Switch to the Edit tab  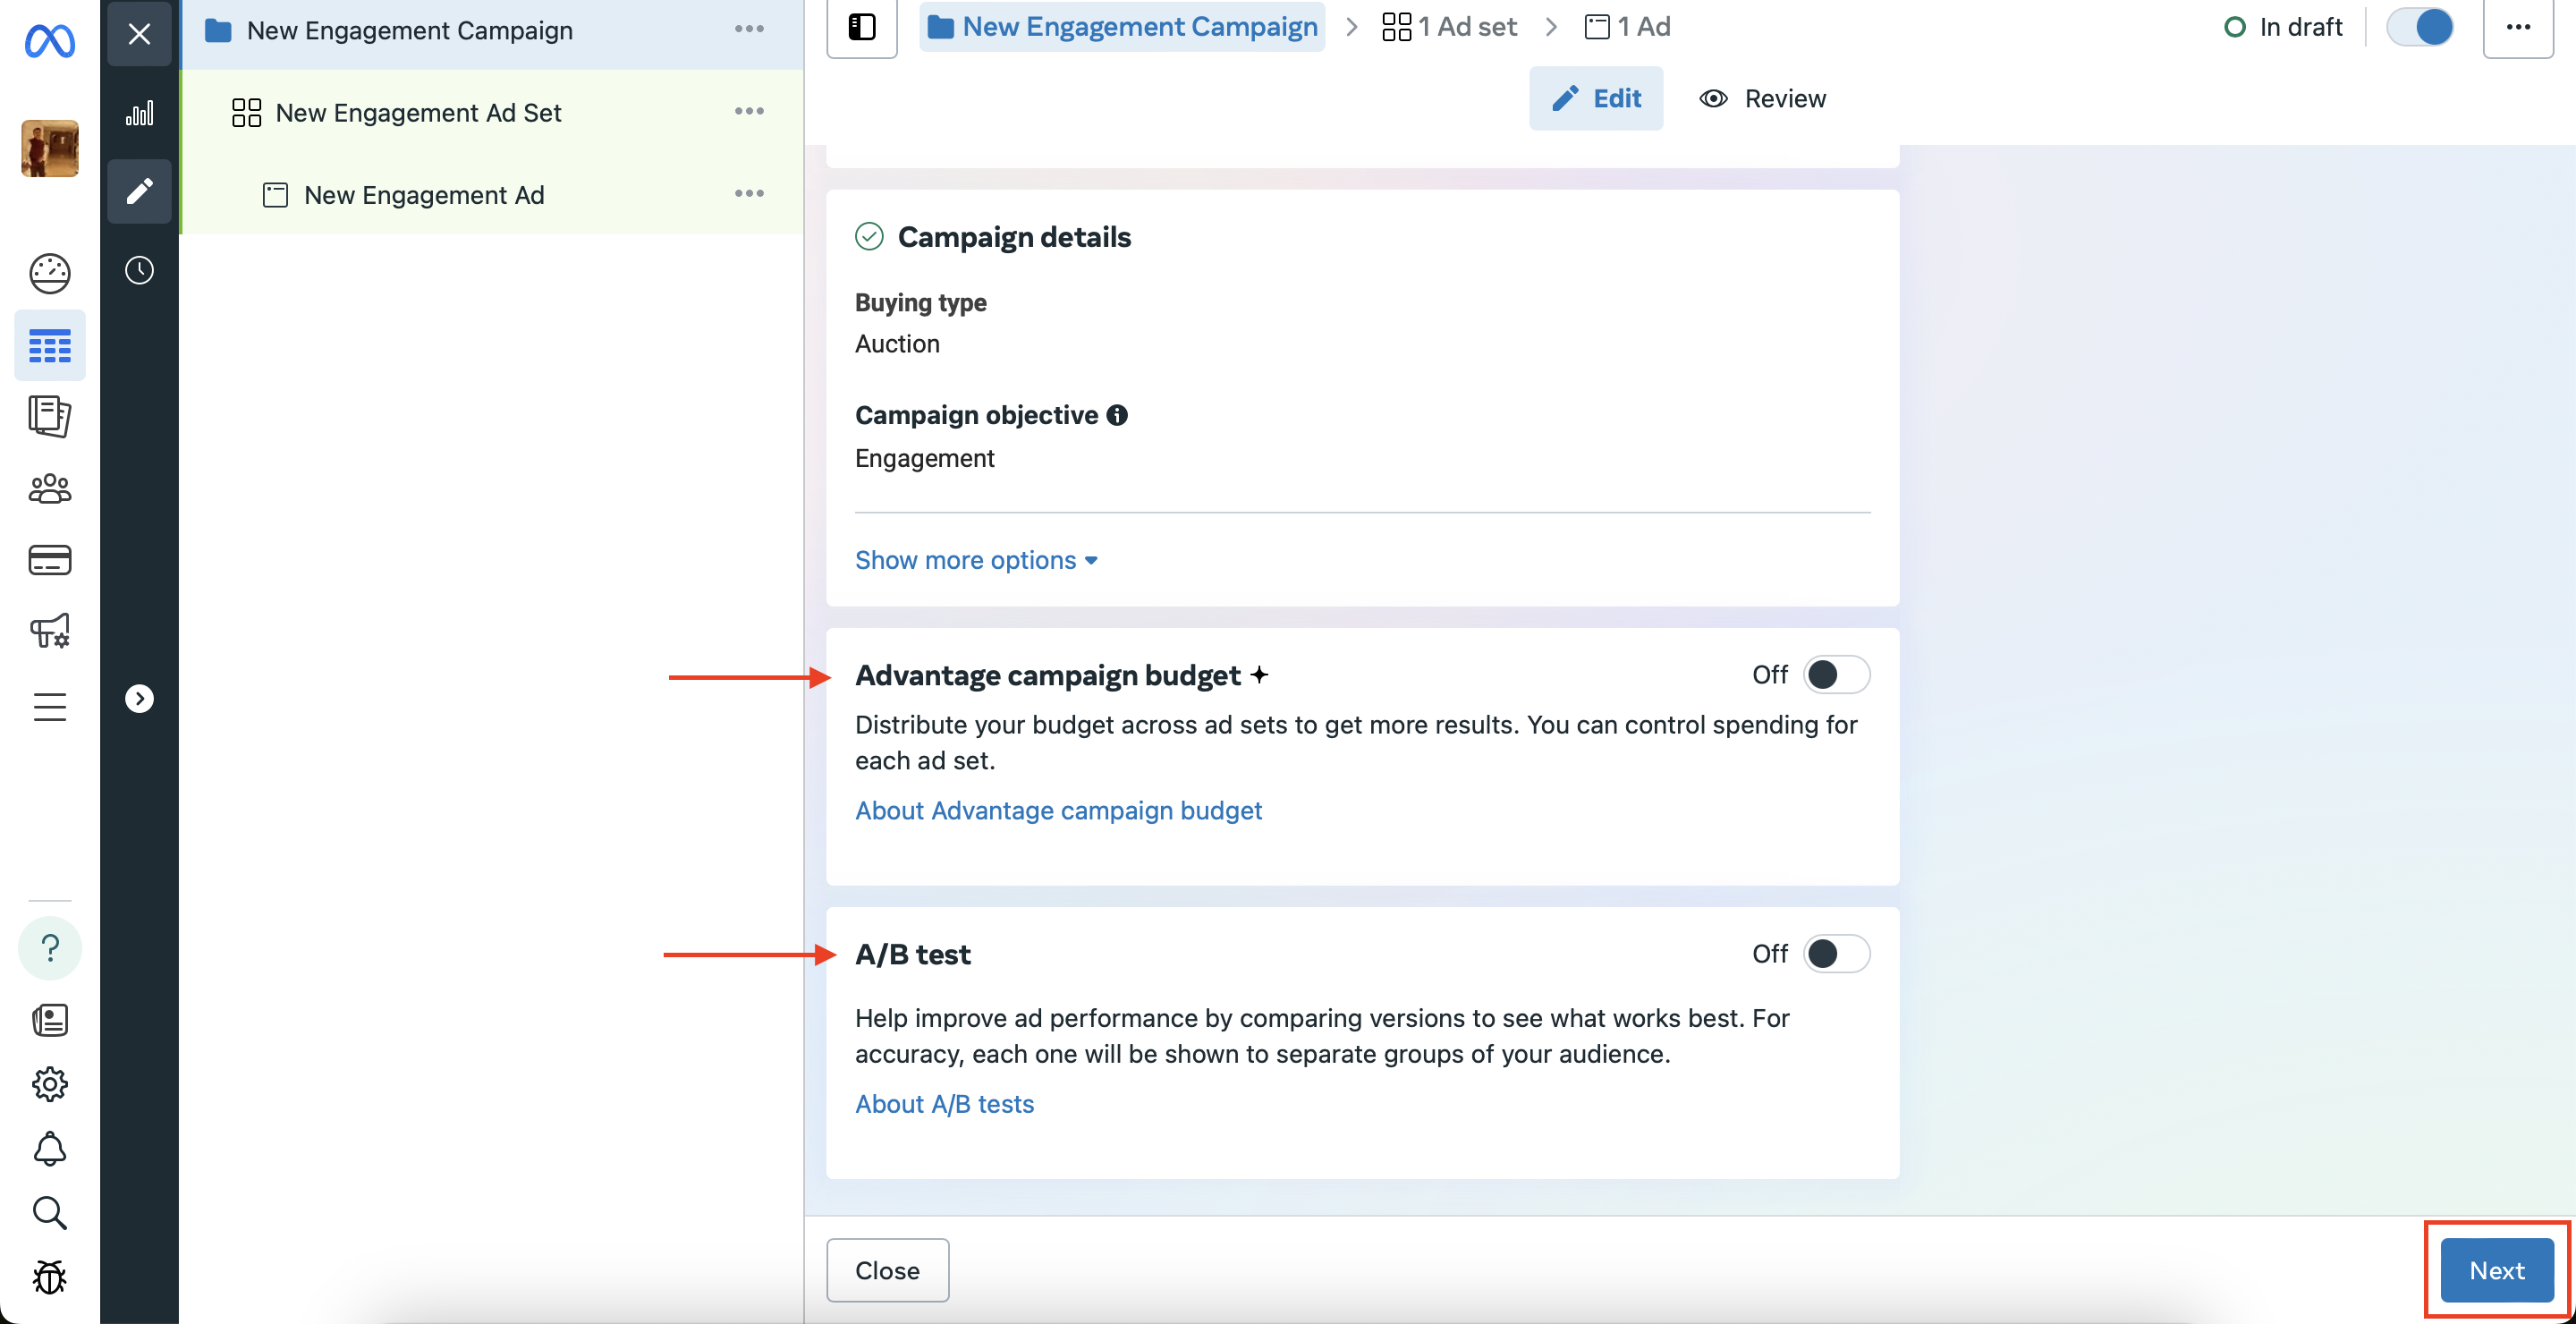click(1596, 98)
